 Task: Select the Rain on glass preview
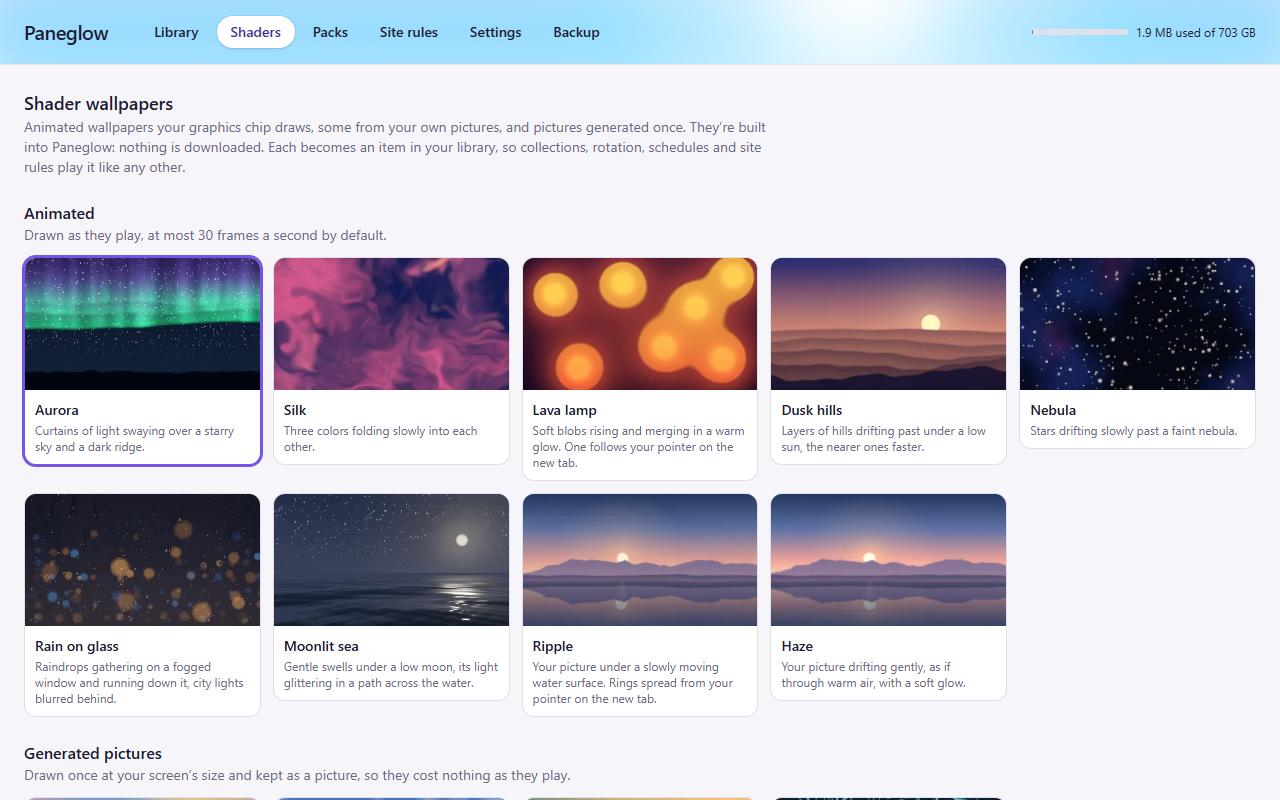point(142,560)
